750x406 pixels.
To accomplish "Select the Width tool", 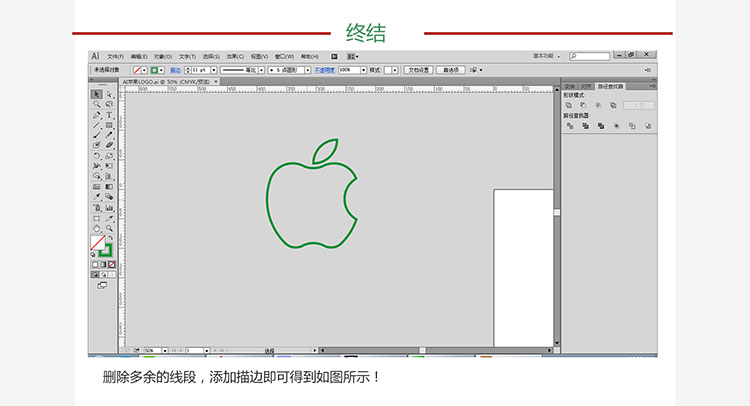I will [x=97, y=166].
